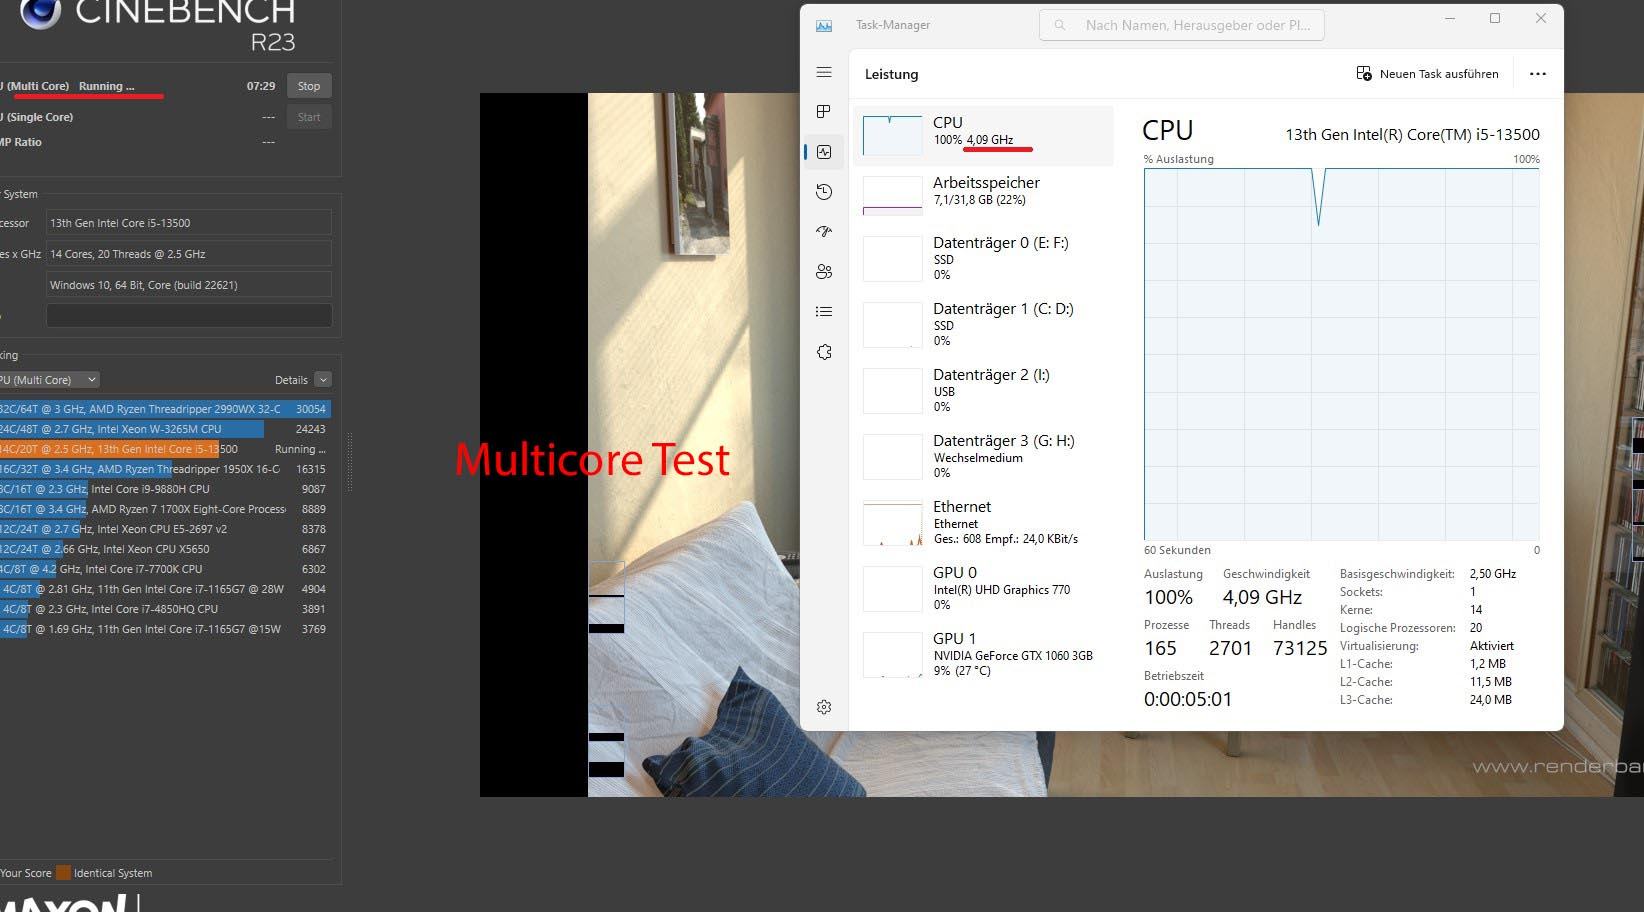Open the App history icon in Task Manager
Viewport: 1644px width, 912px height.
pos(824,192)
